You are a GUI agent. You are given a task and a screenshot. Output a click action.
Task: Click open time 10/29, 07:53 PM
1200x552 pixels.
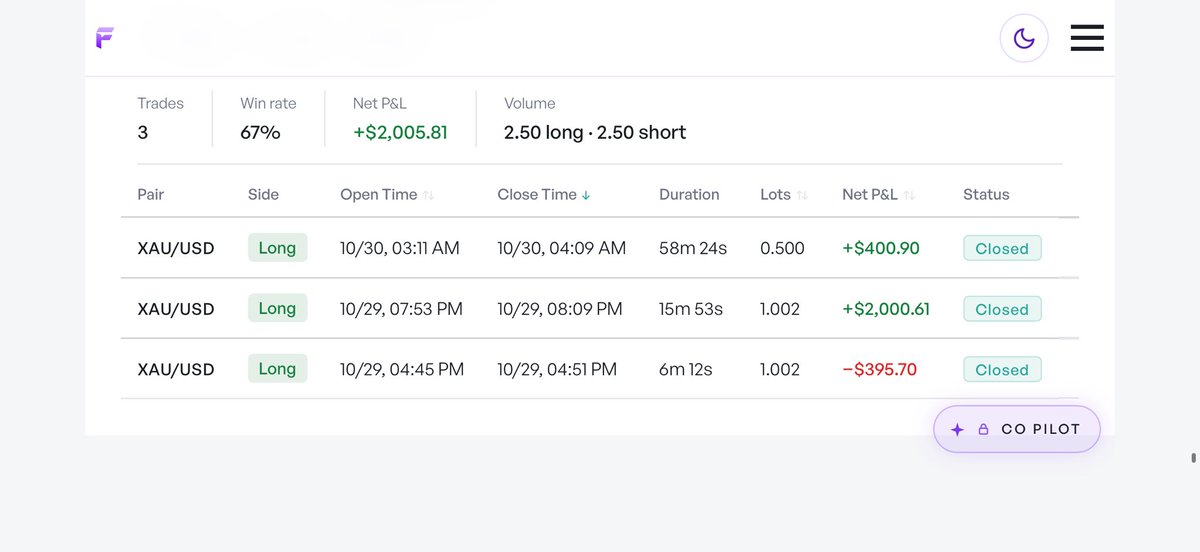click(x=401, y=309)
